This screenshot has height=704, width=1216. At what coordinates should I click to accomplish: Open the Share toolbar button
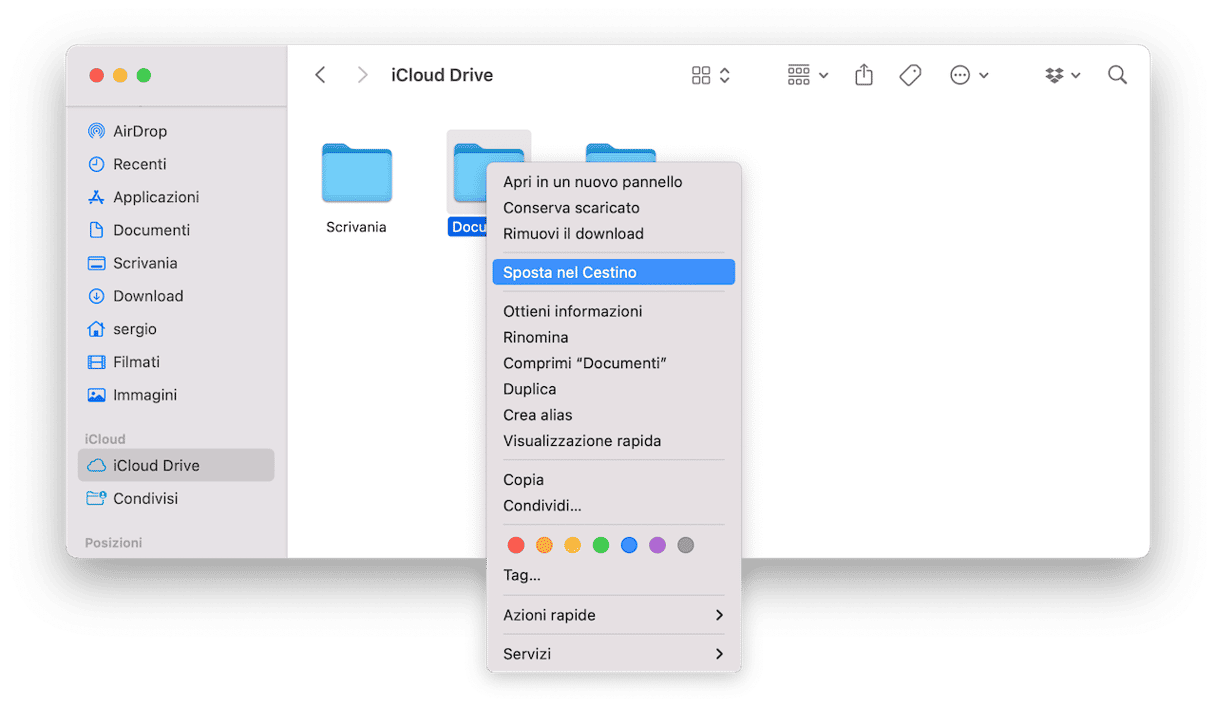click(x=864, y=75)
